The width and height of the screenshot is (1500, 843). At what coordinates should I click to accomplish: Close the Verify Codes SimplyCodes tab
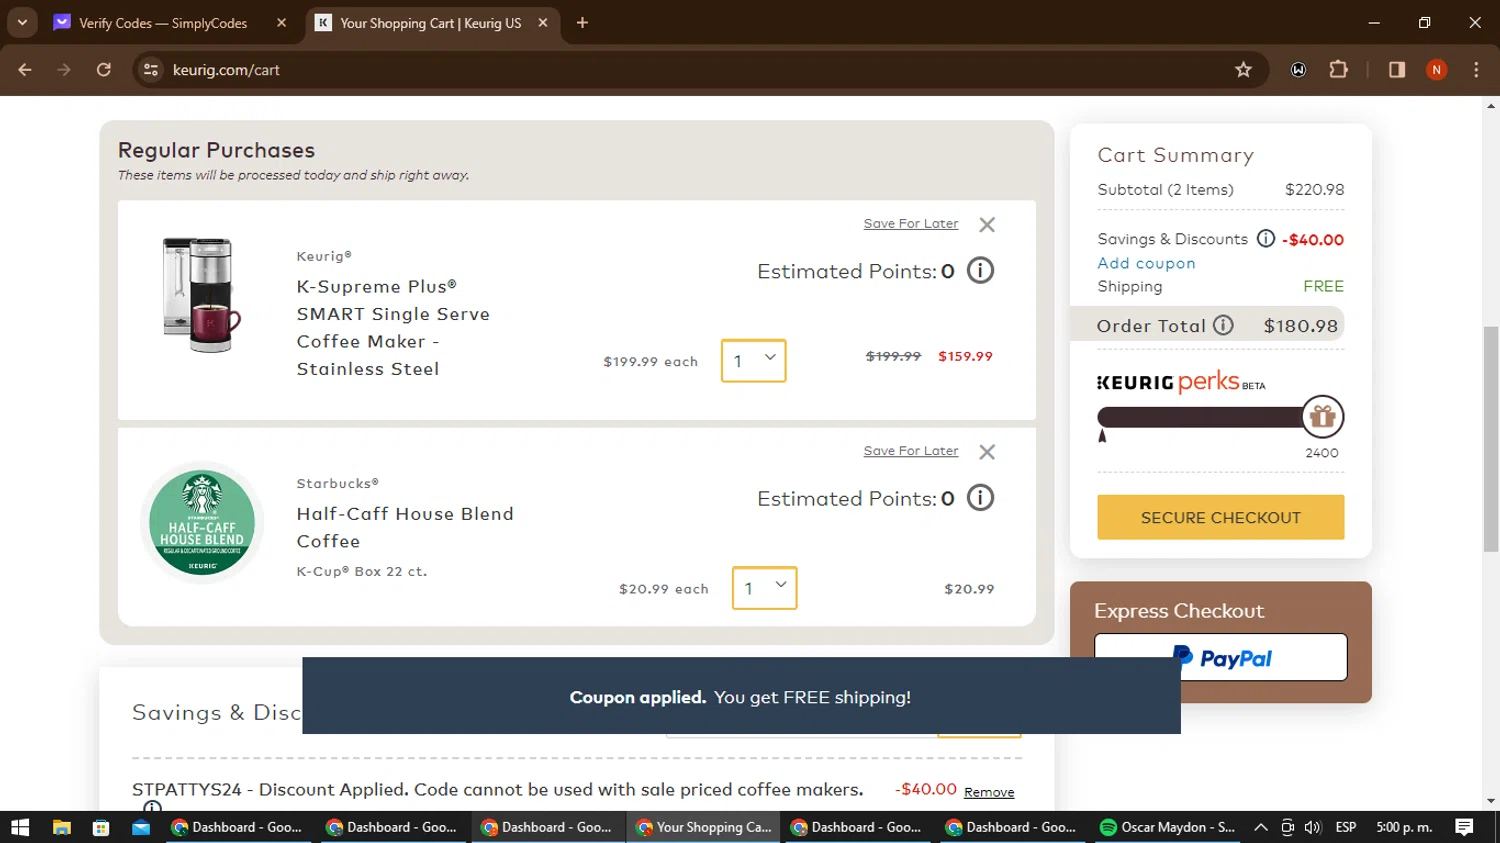point(281,22)
